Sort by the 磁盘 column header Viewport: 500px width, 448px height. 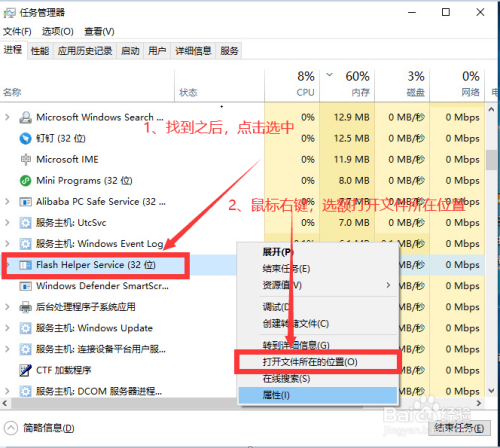click(x=402, y=85)
